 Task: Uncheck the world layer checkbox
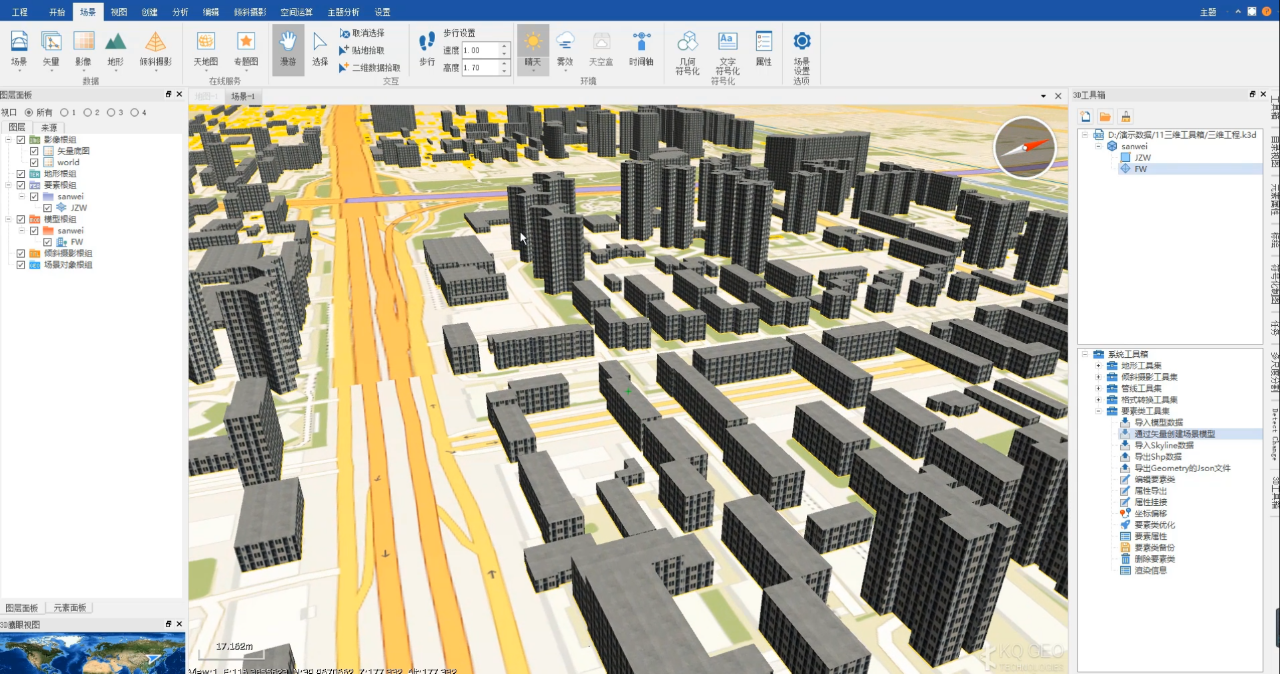click(34, 162)
